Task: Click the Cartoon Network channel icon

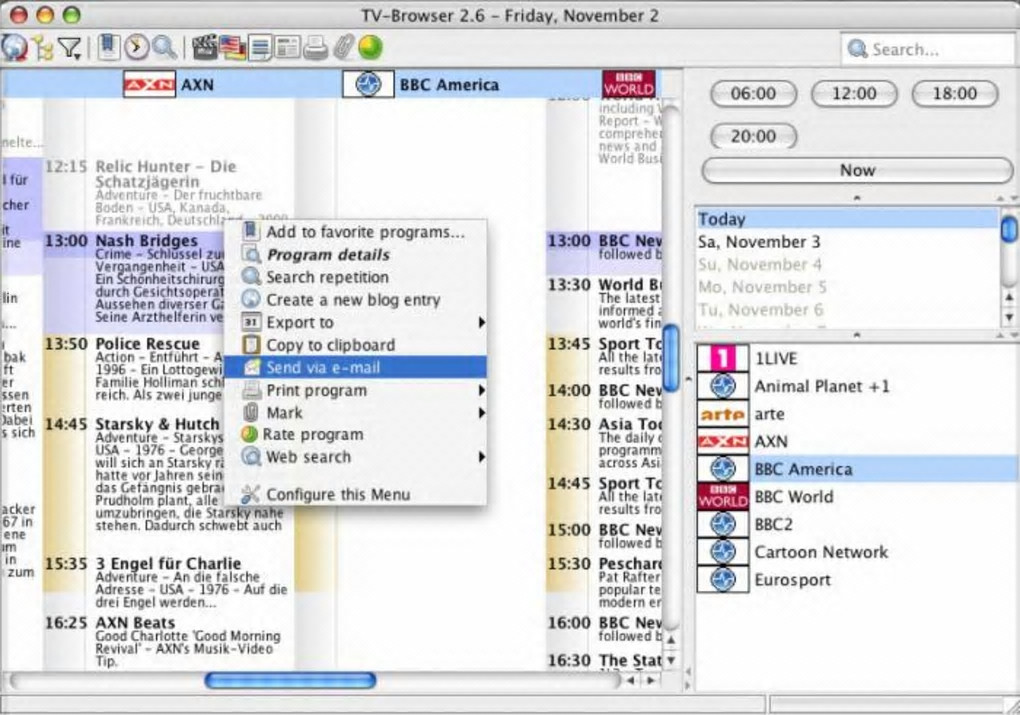Action: (722, 552)
